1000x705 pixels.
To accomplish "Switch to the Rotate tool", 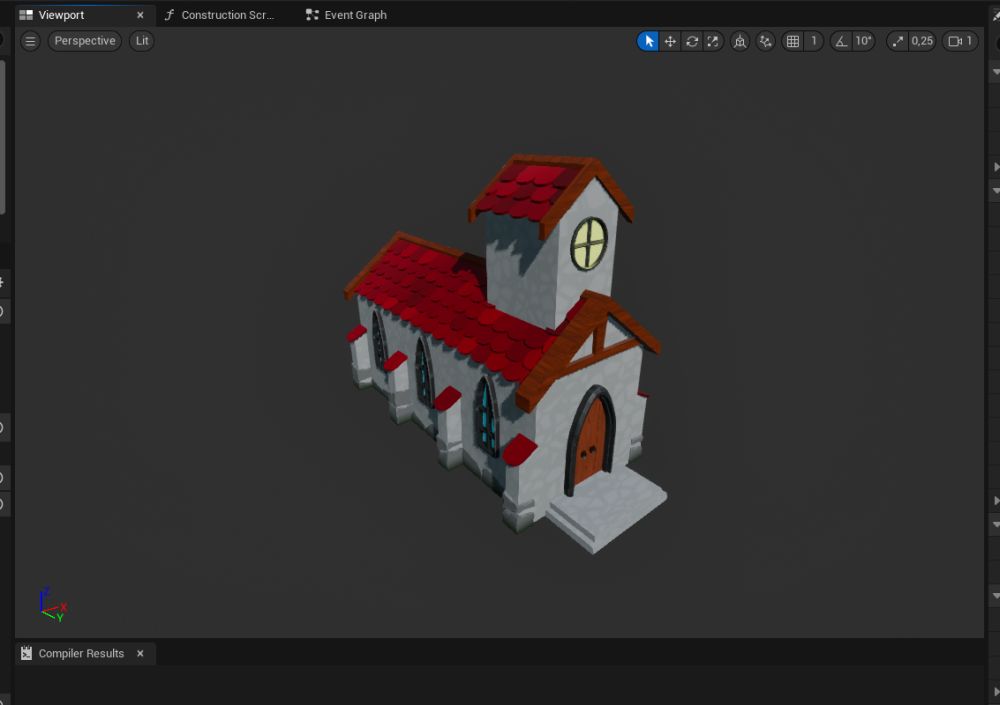I will click(x=691, y=41).
